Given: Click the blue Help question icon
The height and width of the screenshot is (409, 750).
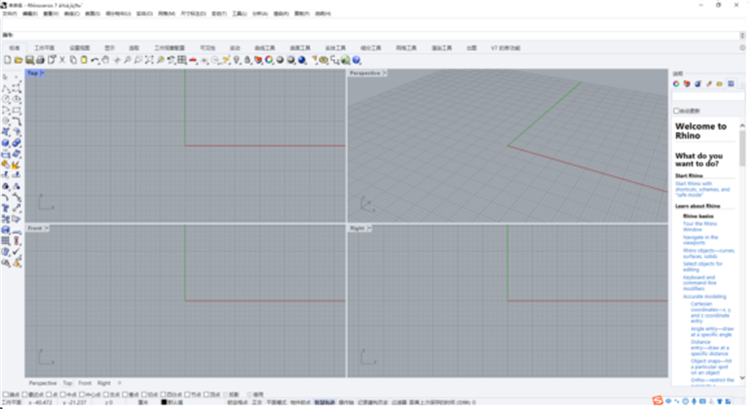Looking at the screenshot, I should click(356, 60).
